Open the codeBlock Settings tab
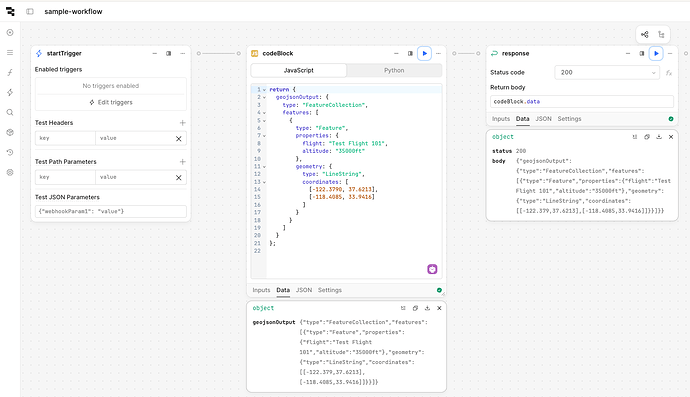 click(x=330, y=290)
